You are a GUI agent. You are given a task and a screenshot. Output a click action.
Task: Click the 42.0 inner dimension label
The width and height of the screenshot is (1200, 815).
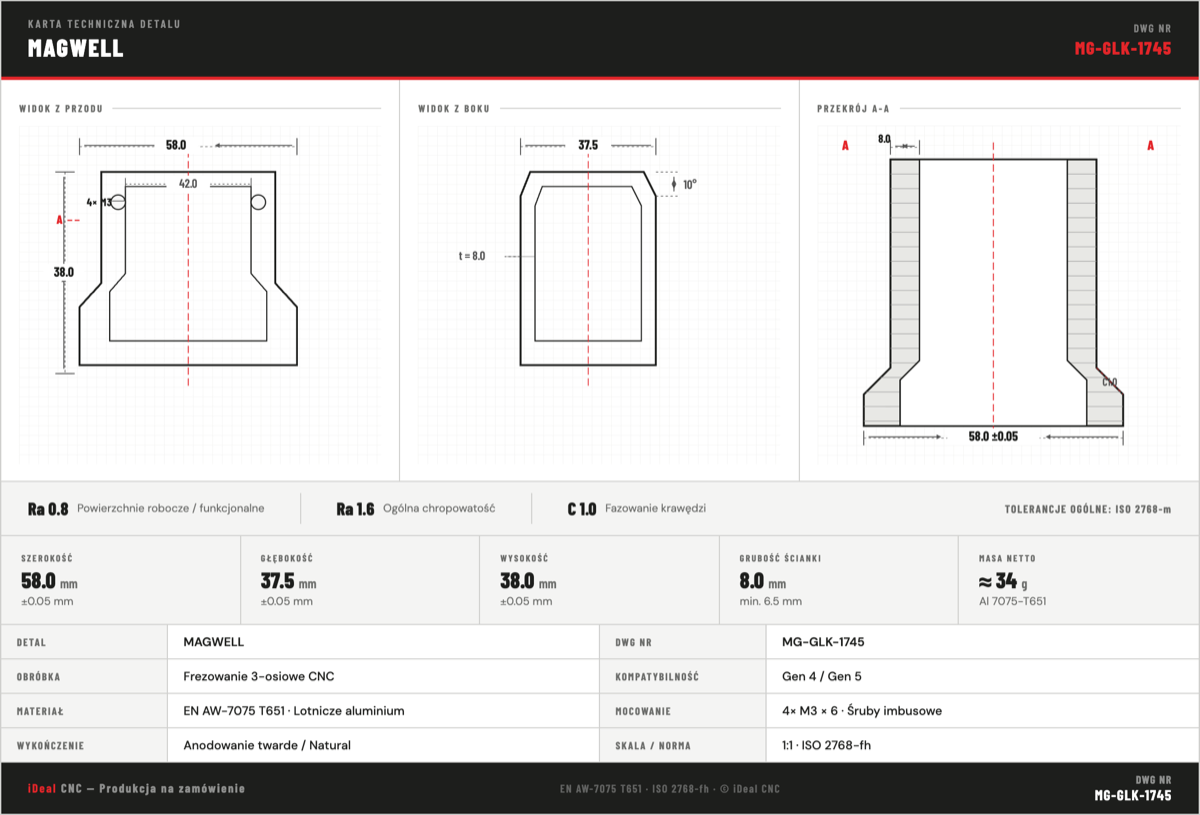(188, 183)
